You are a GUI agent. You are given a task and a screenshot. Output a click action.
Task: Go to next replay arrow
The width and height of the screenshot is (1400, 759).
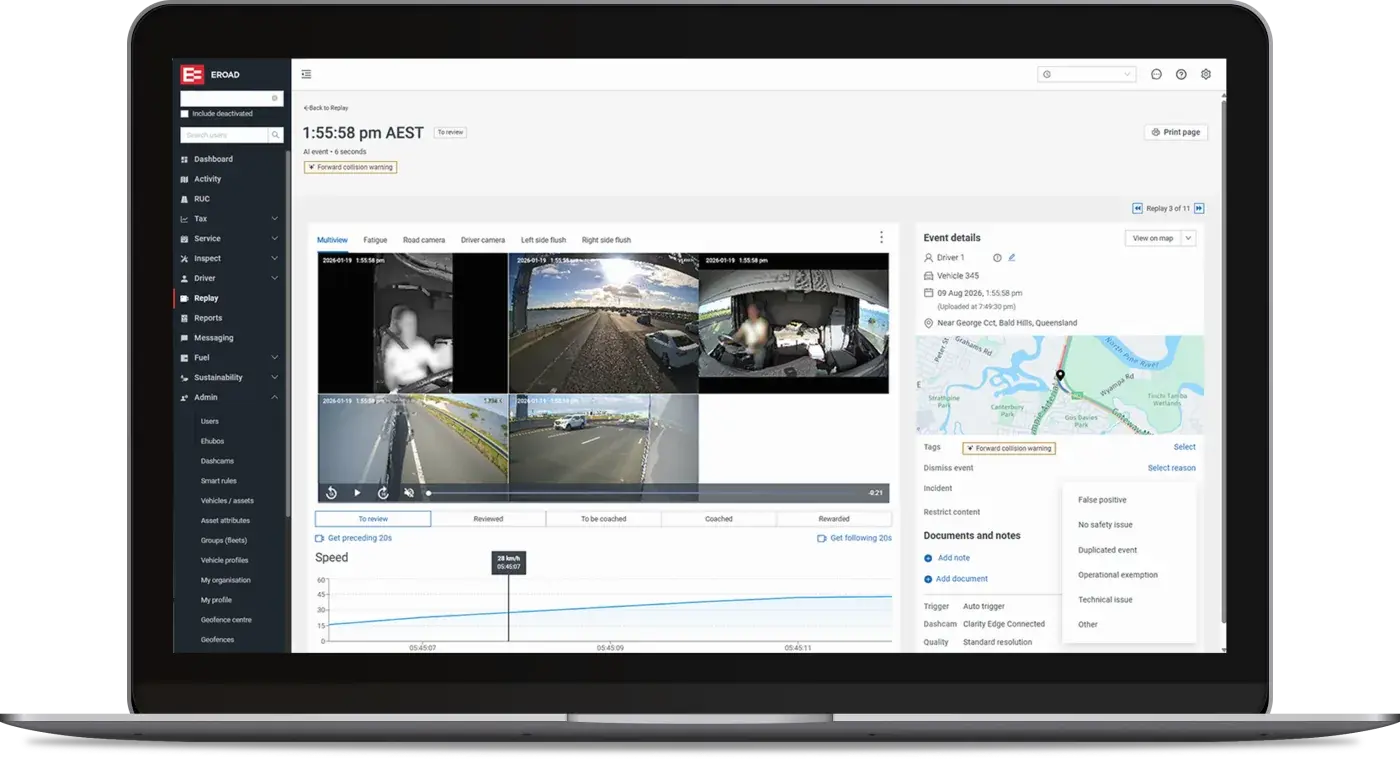pyautogui.click(x=1199, y=208)
